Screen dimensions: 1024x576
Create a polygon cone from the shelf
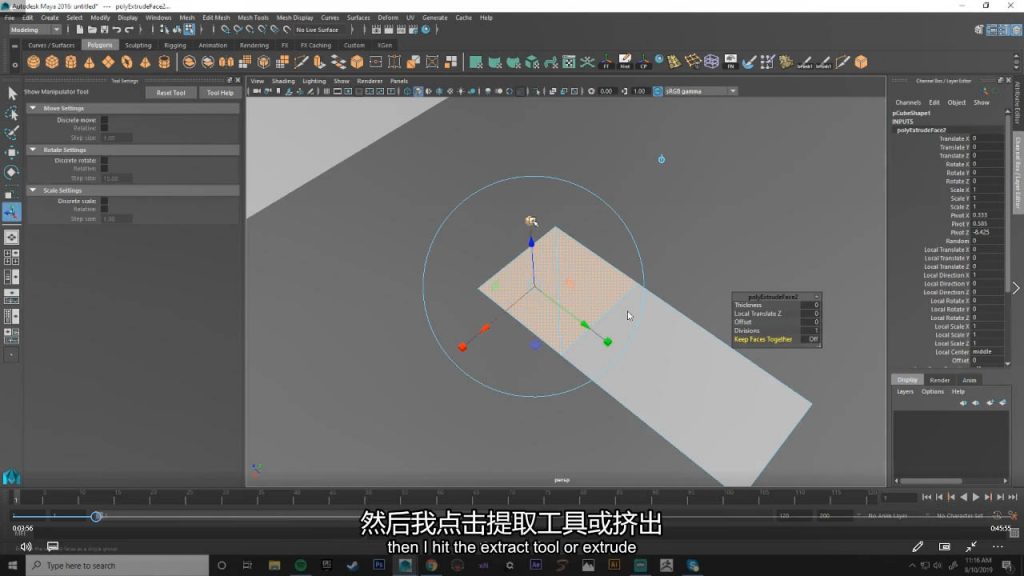(89, 62)
